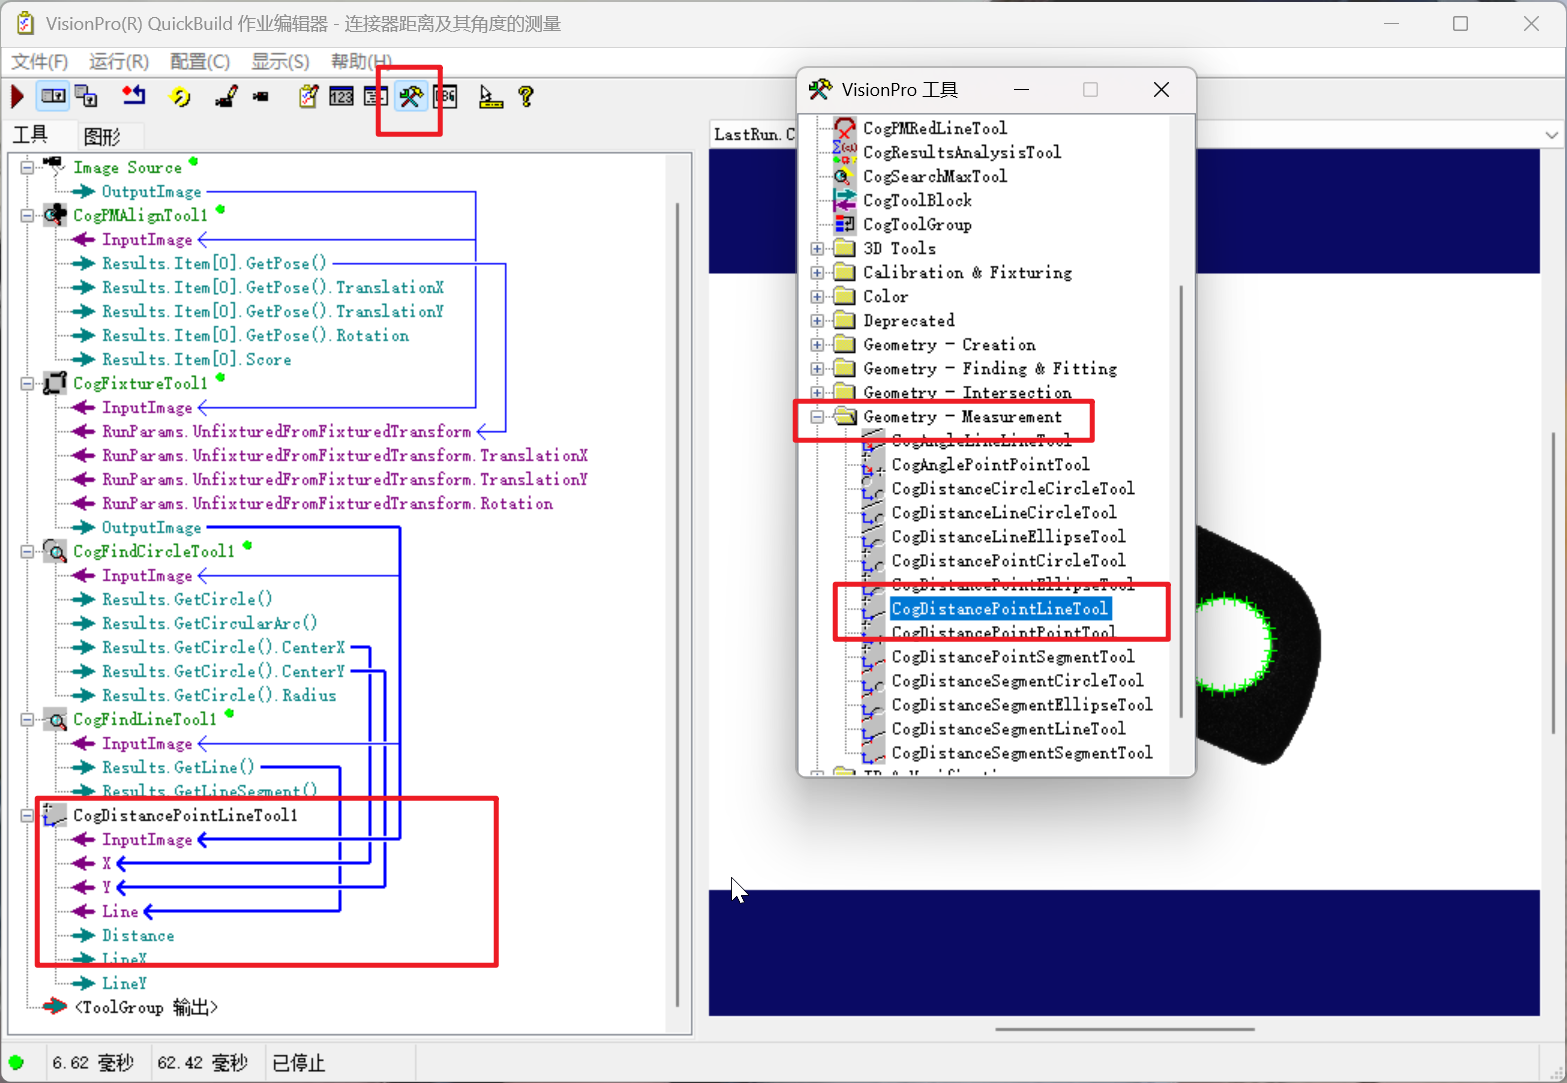Open the 文件(F) menu
The height and width of the screenshot is (1083, 1567).
tap(39, 61)
